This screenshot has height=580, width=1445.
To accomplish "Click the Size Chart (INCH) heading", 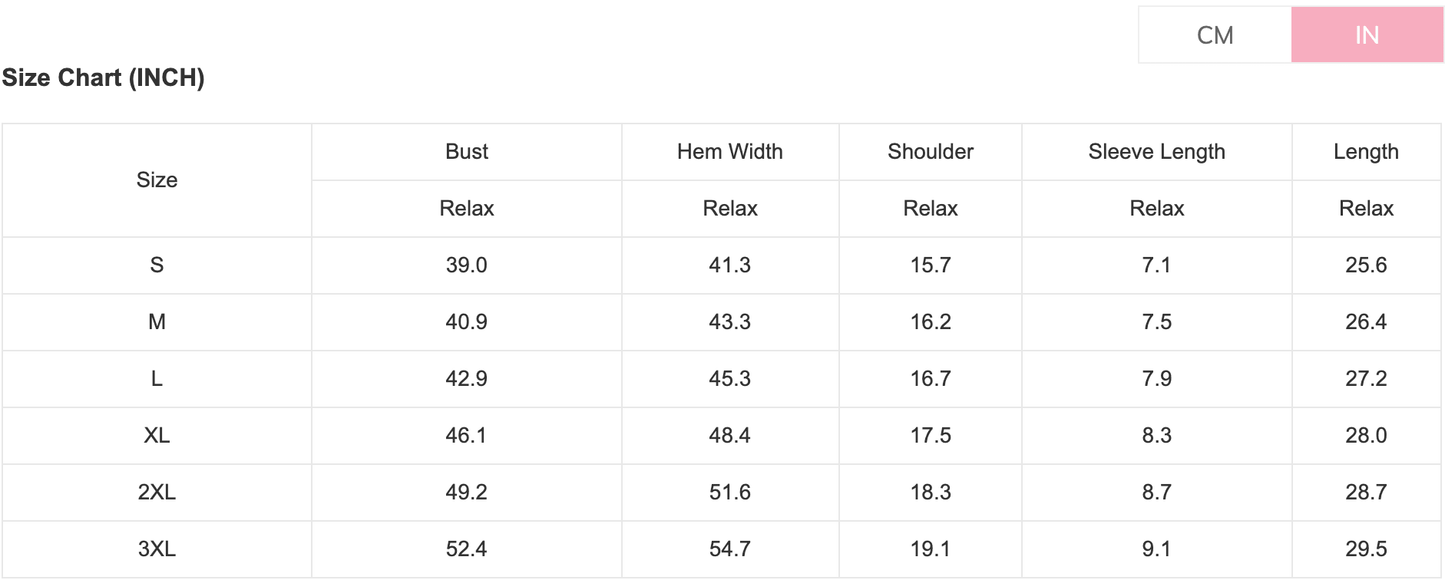I will (x=103, y=78).
